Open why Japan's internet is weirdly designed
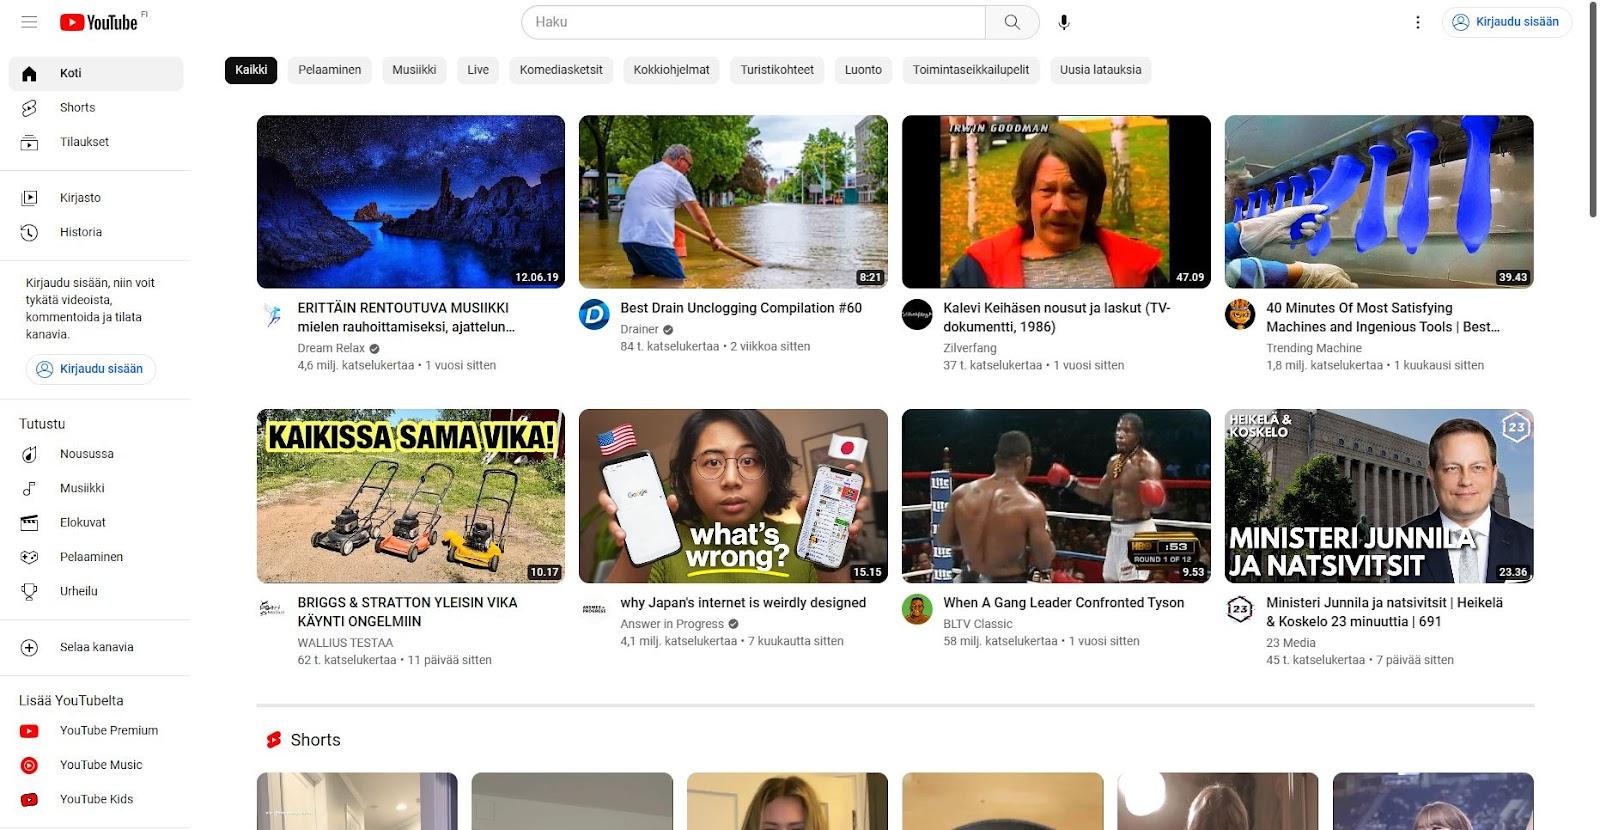 point(743,602)
